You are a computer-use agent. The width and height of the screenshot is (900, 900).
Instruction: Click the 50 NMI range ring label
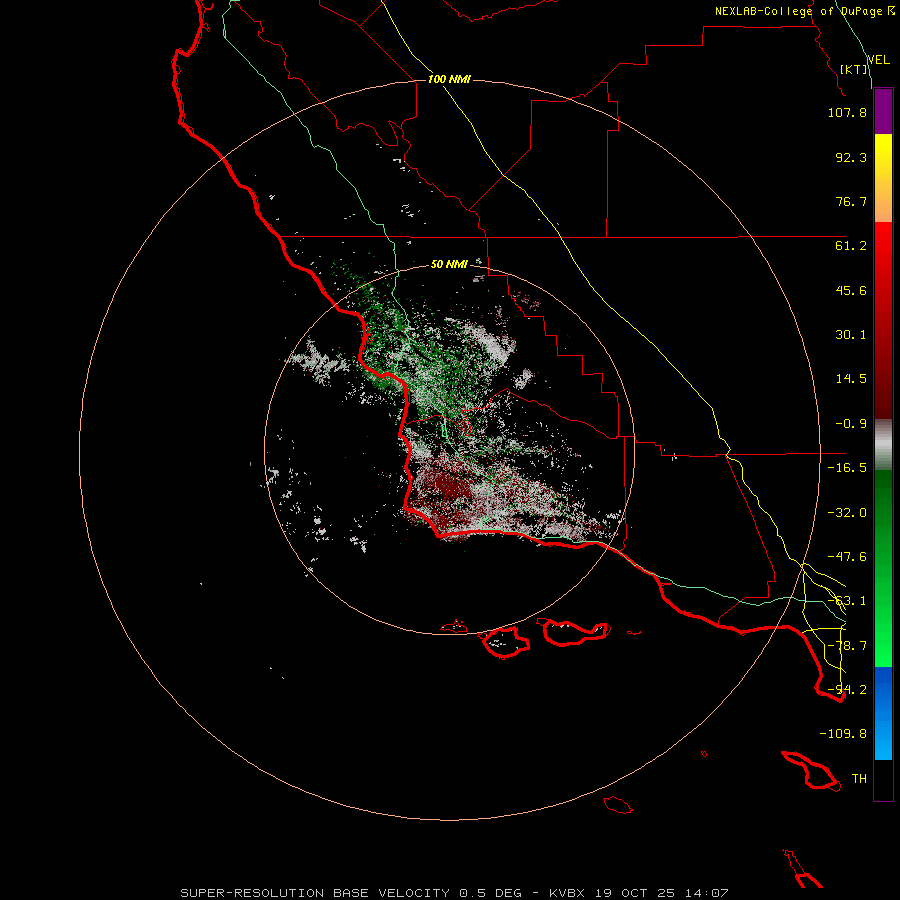[x=449, y=264]
